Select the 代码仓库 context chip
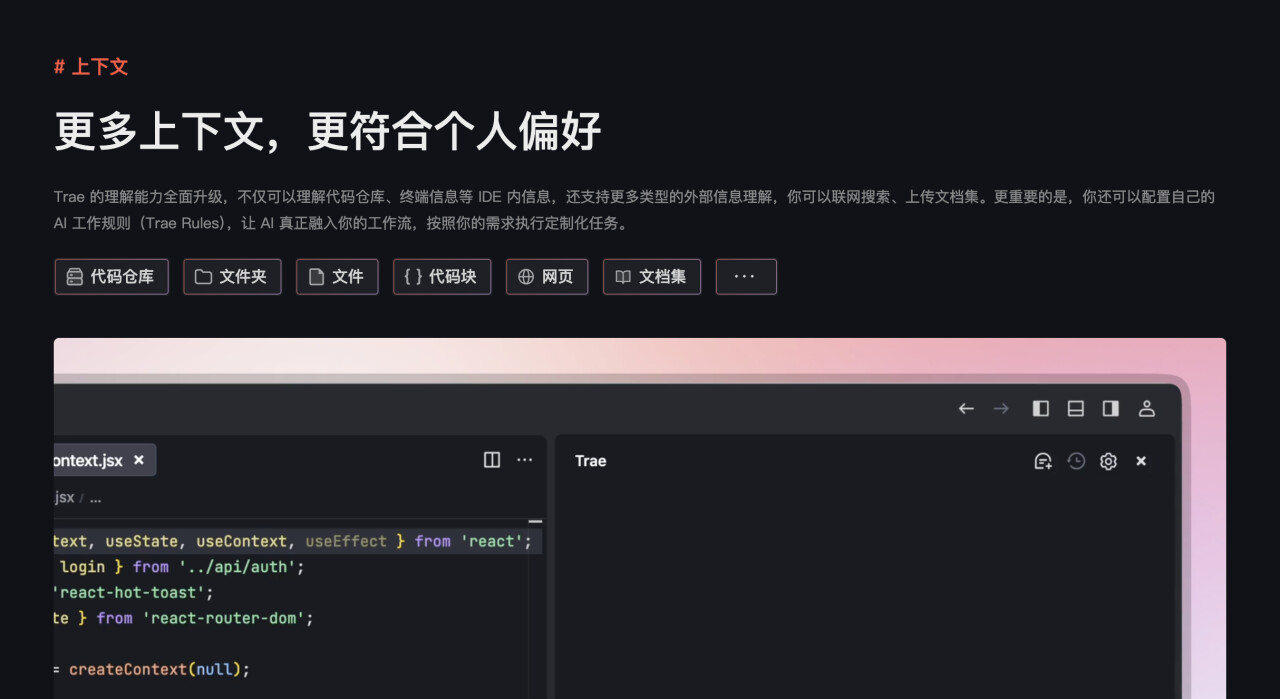This screenshot has width=1280, height=699. point(111,276)
